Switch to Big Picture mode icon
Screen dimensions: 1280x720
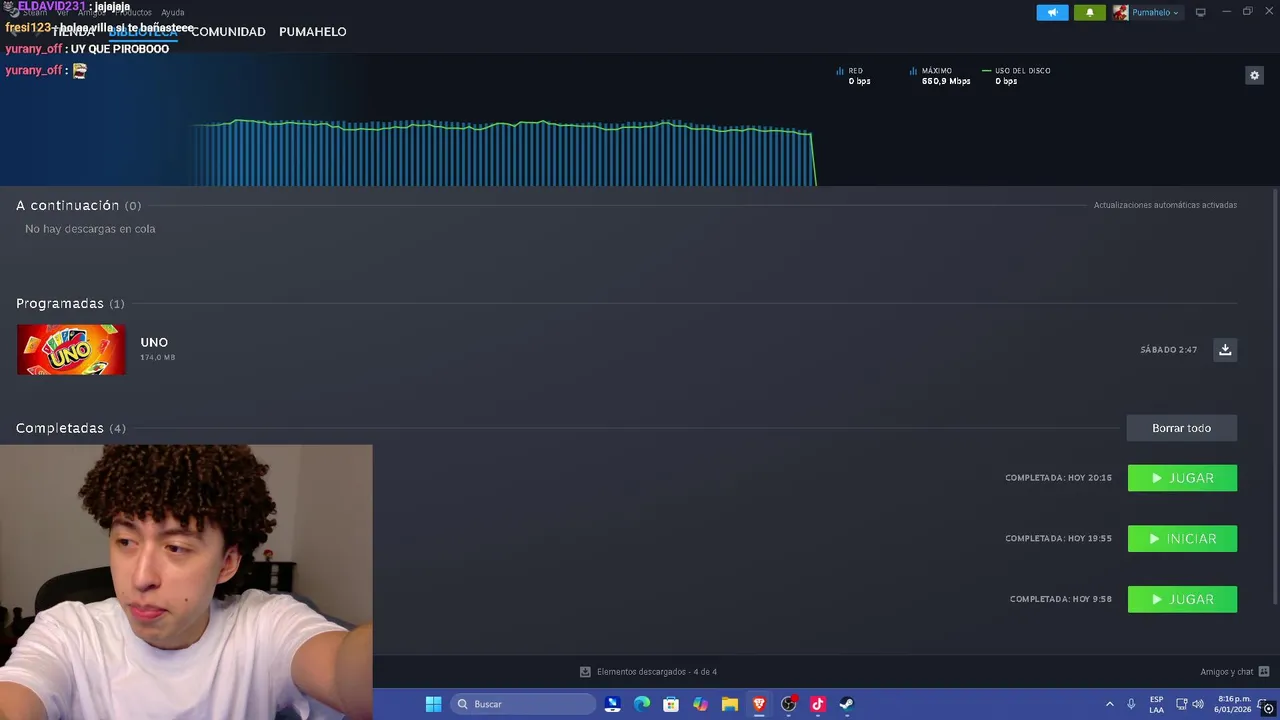(1200, 12)
